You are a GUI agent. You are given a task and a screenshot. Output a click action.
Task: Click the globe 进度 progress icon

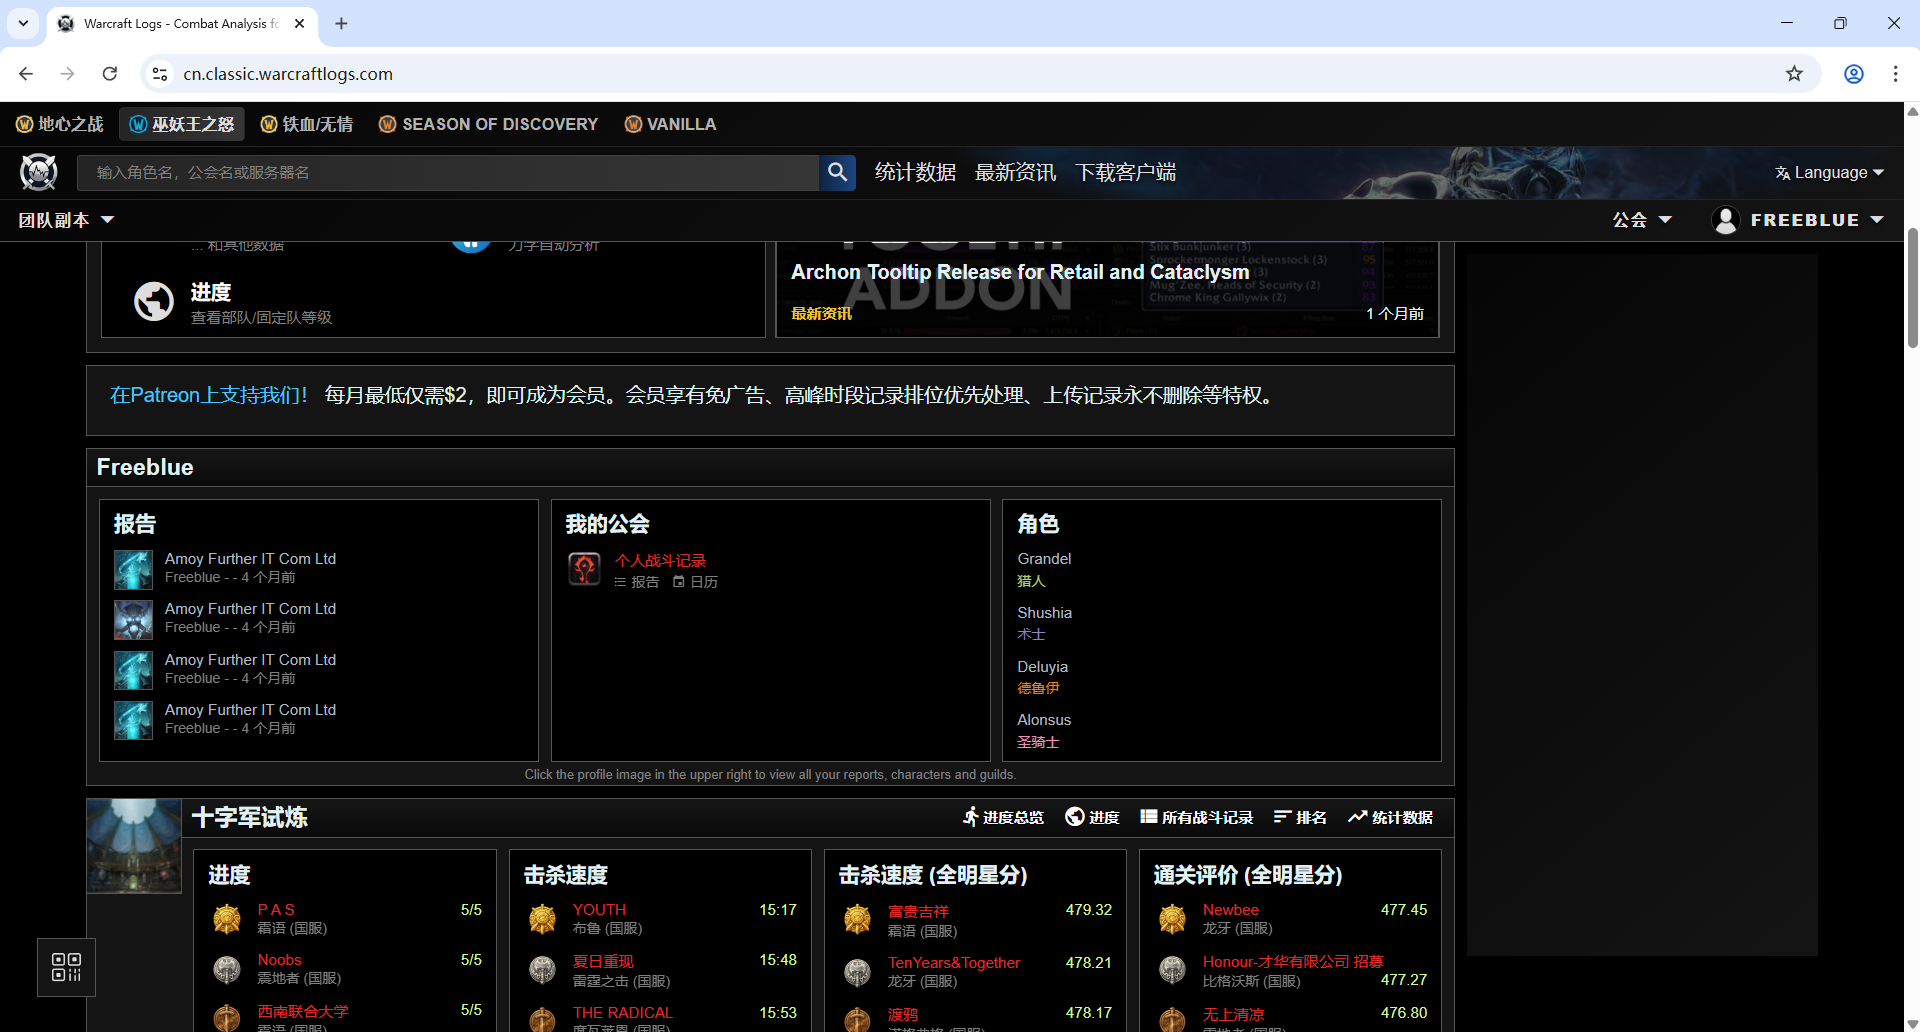pos(154,301)
